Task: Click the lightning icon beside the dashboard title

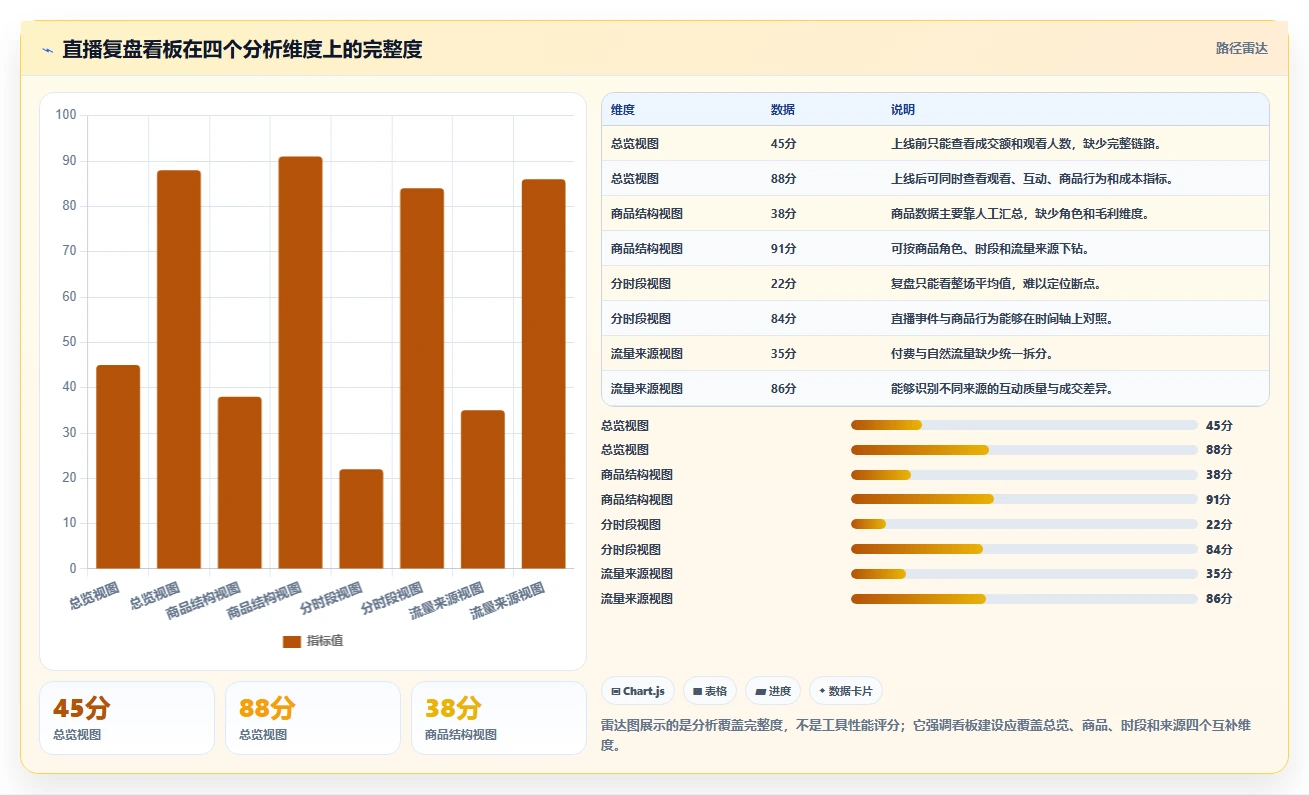Action: coord(47,50)
